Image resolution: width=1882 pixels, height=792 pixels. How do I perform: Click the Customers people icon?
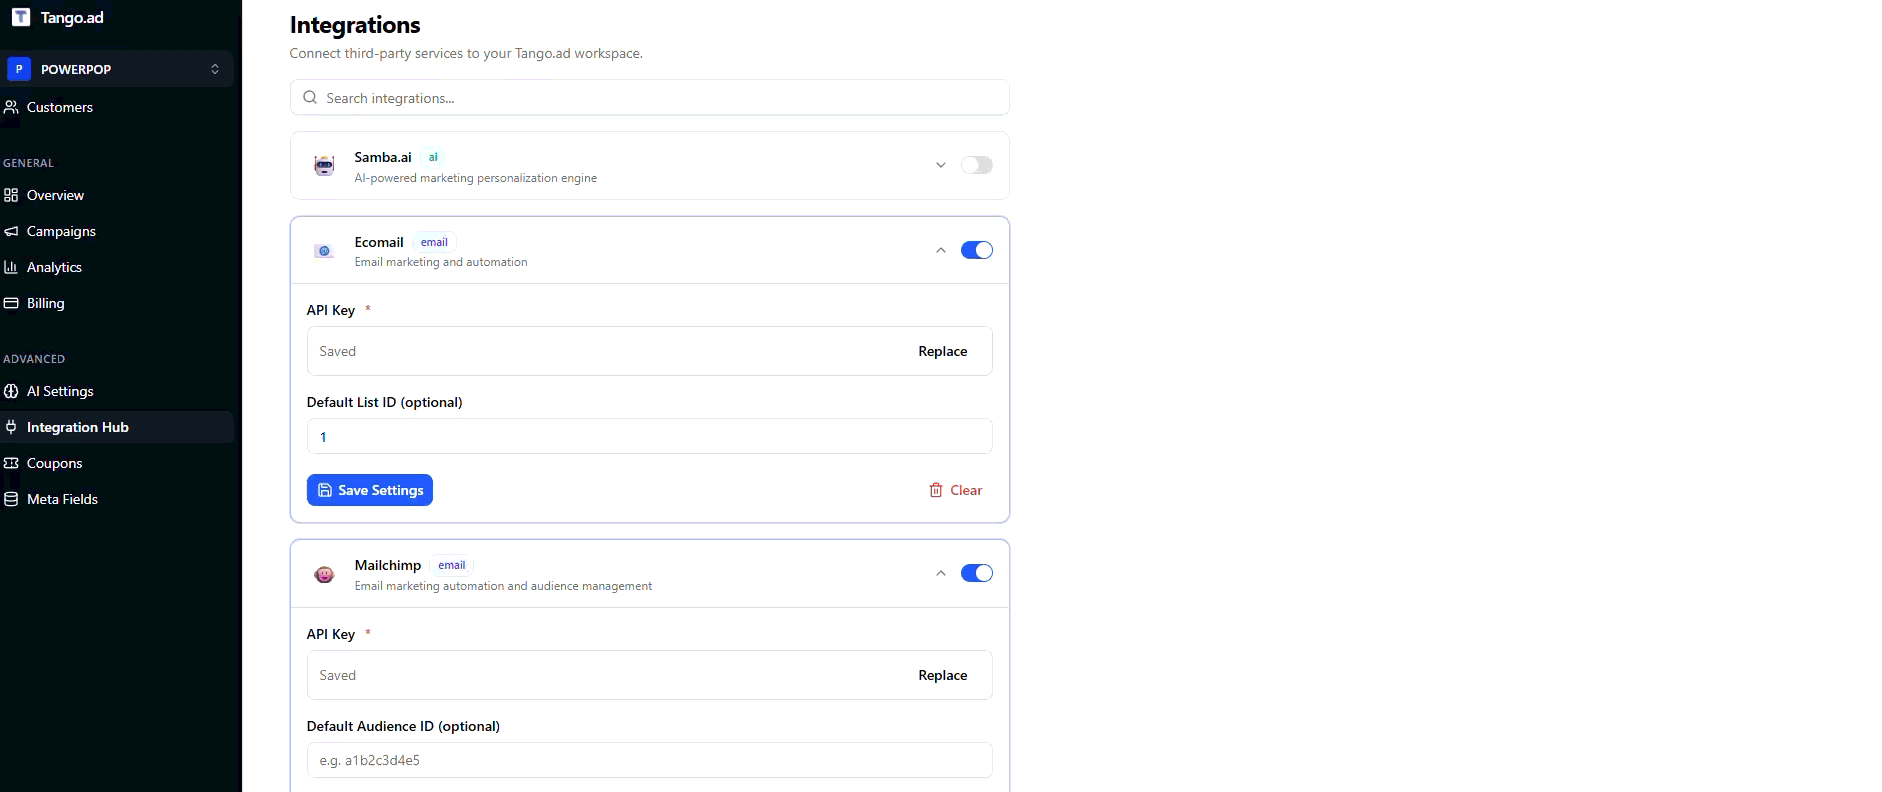pos(11,107)
